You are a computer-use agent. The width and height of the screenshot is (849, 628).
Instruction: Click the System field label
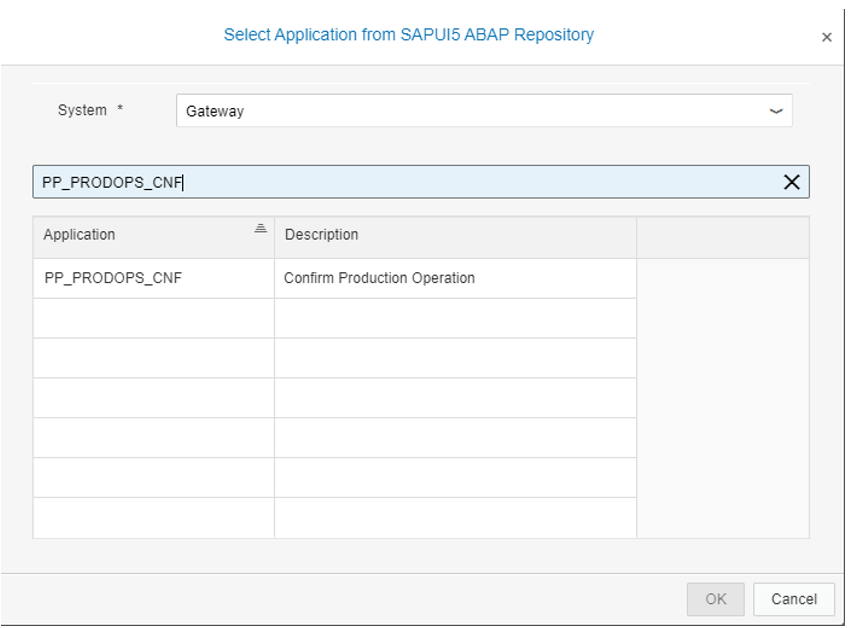(x=82, y=110)
